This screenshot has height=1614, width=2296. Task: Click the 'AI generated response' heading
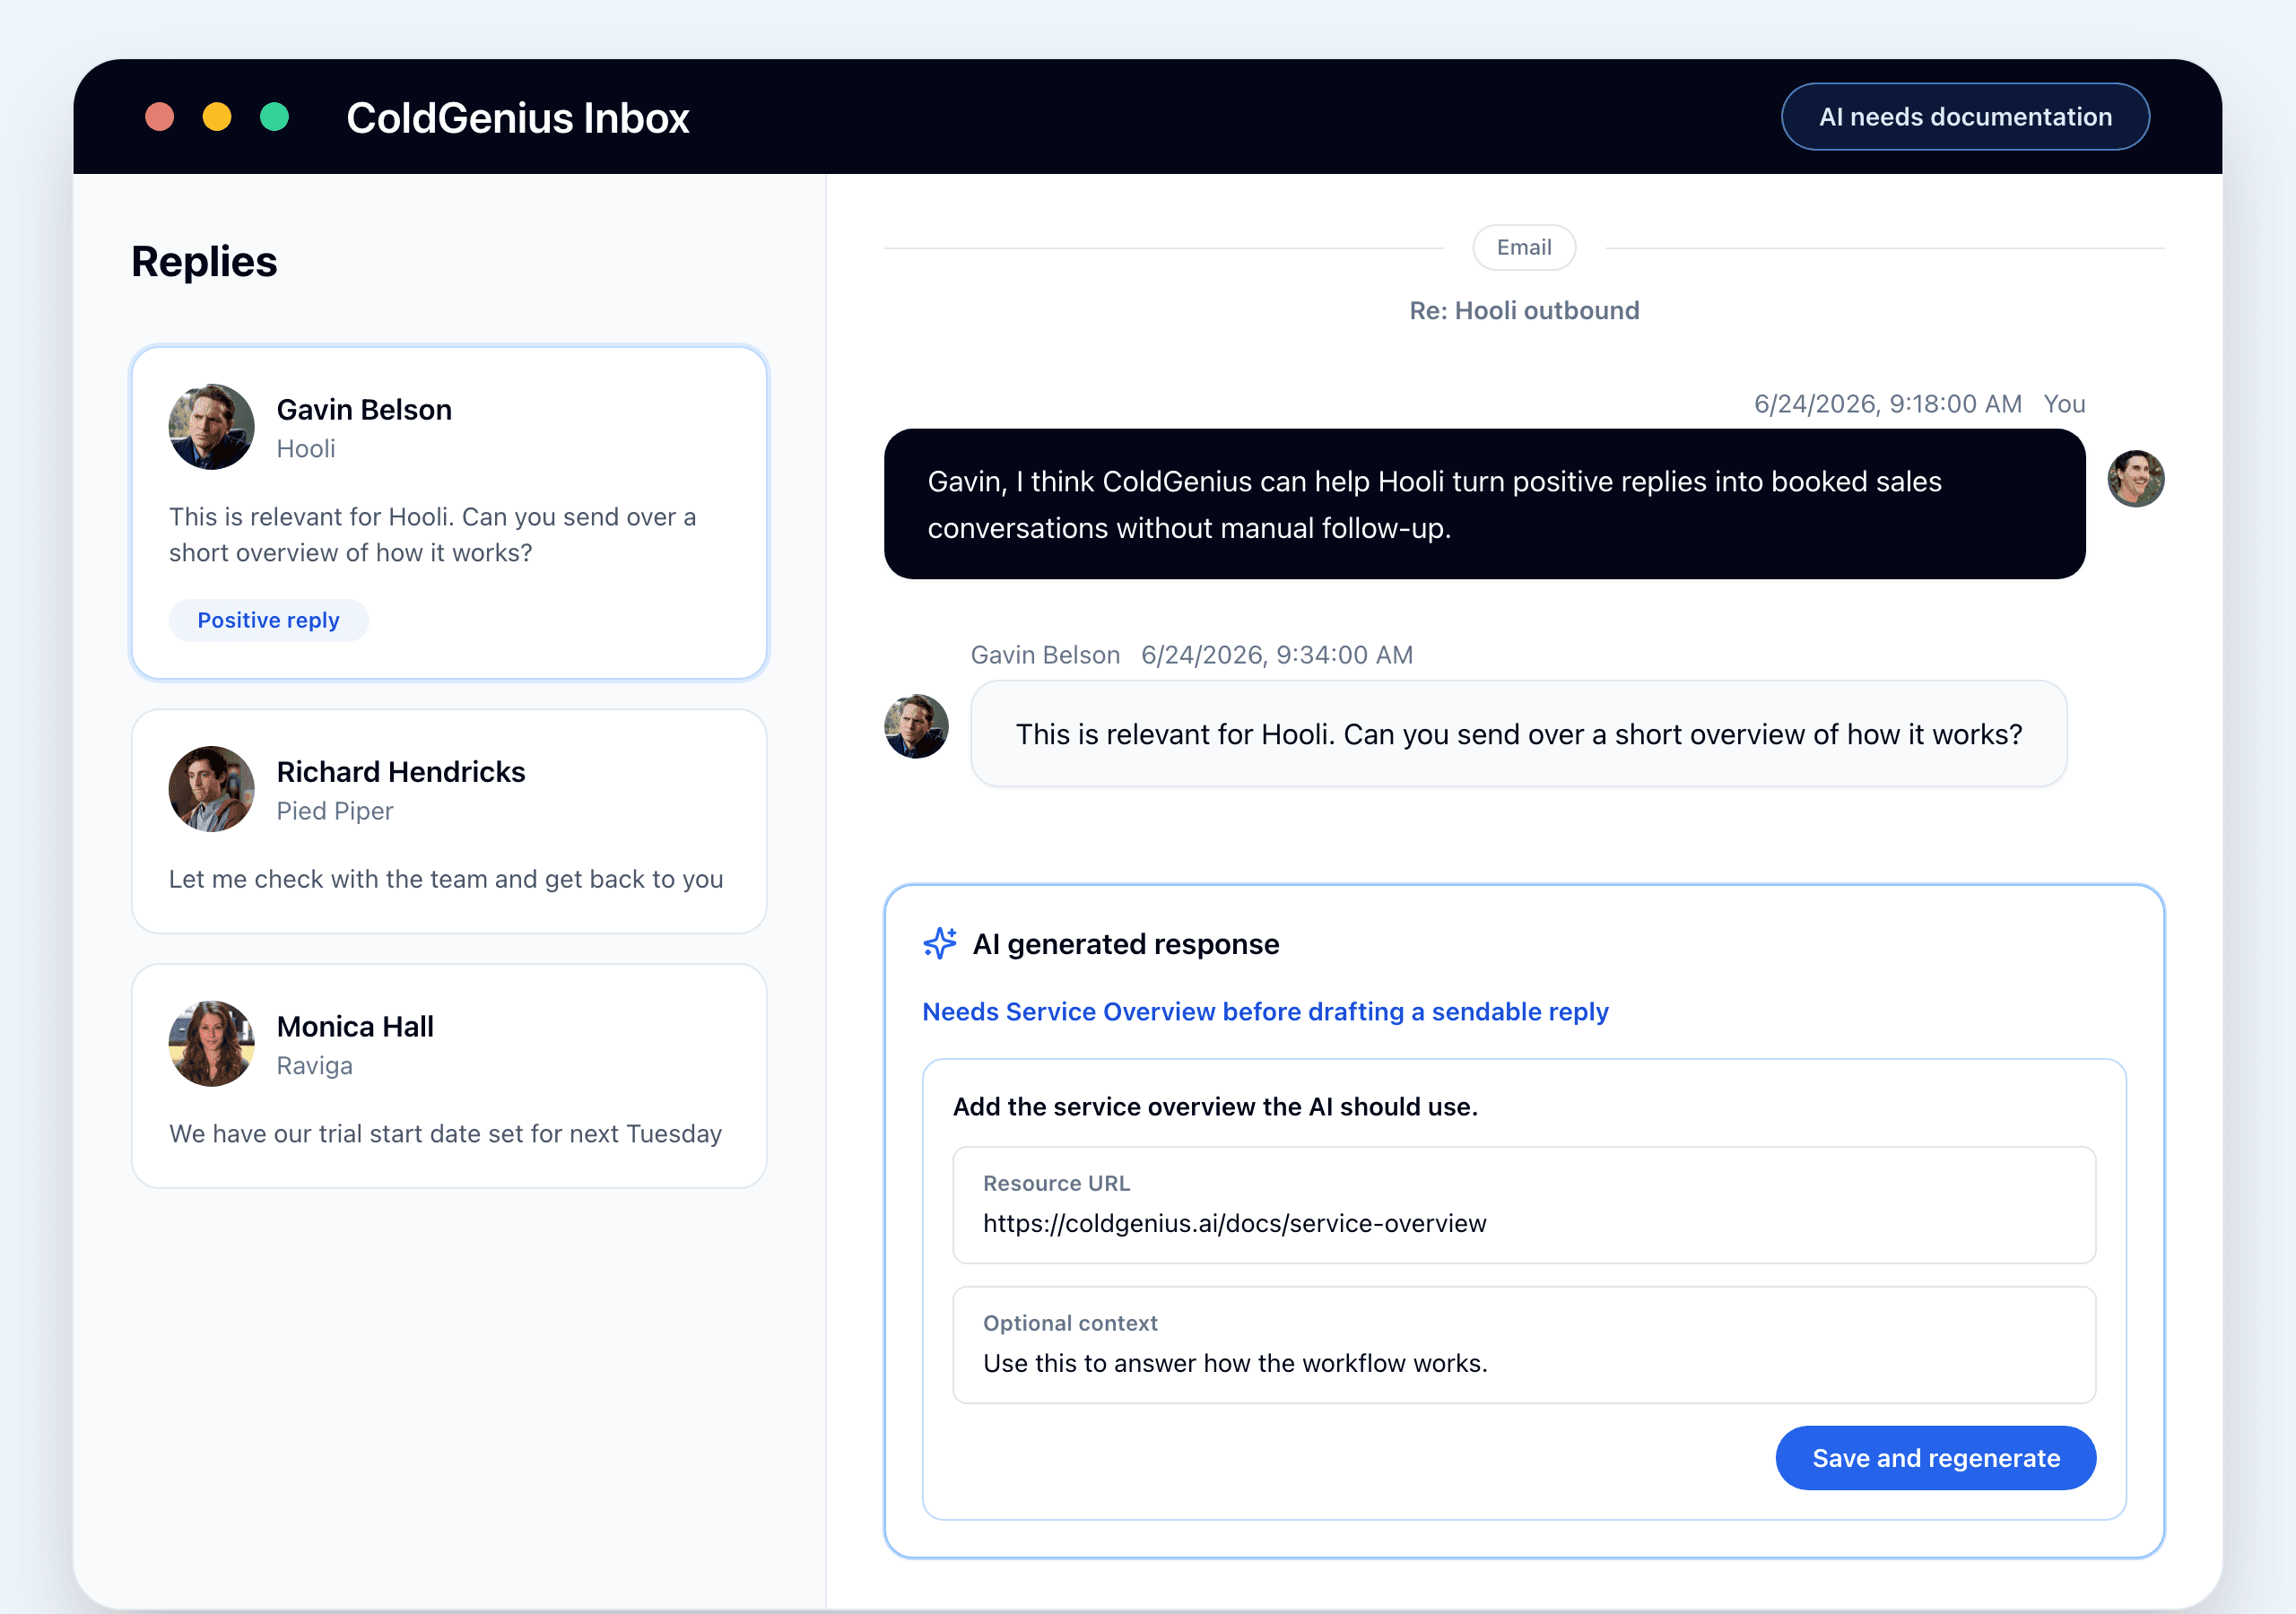coord(1126,944)
